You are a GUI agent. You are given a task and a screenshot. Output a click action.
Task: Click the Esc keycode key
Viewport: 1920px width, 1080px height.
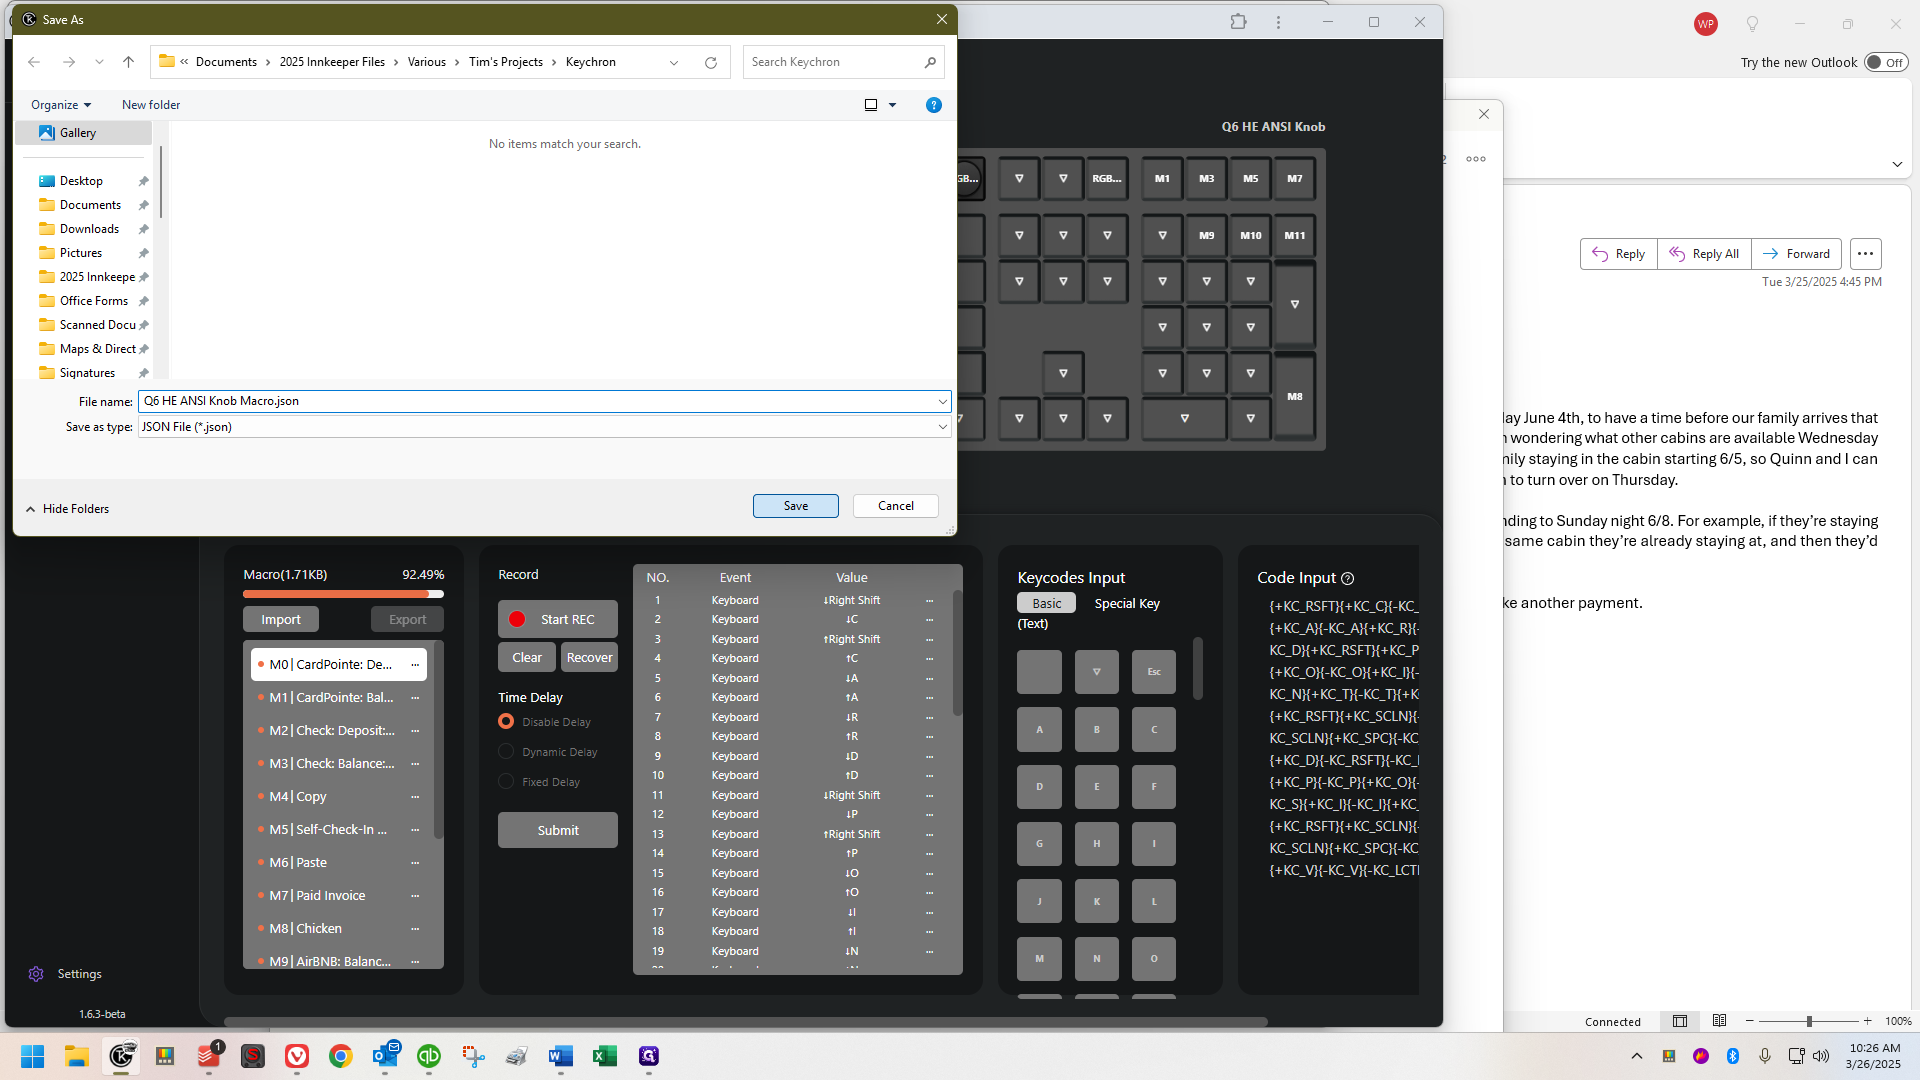coord(1154,672)
